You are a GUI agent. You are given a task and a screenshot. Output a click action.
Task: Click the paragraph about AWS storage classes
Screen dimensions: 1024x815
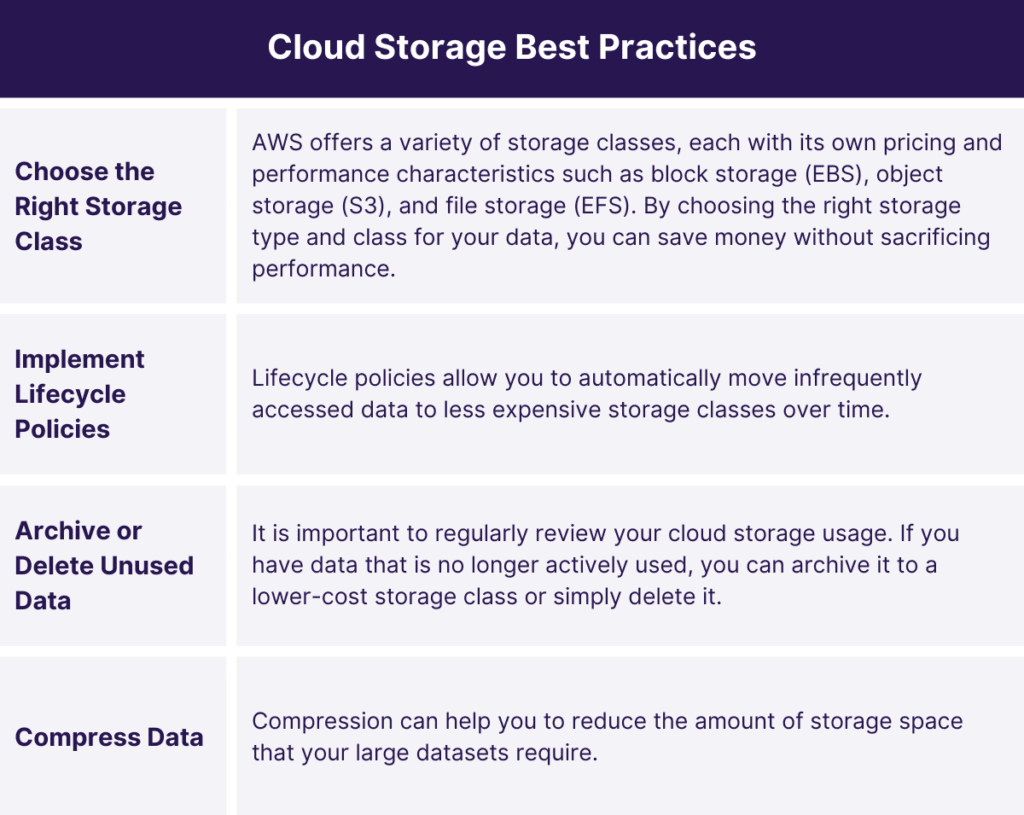coord(627,206)
